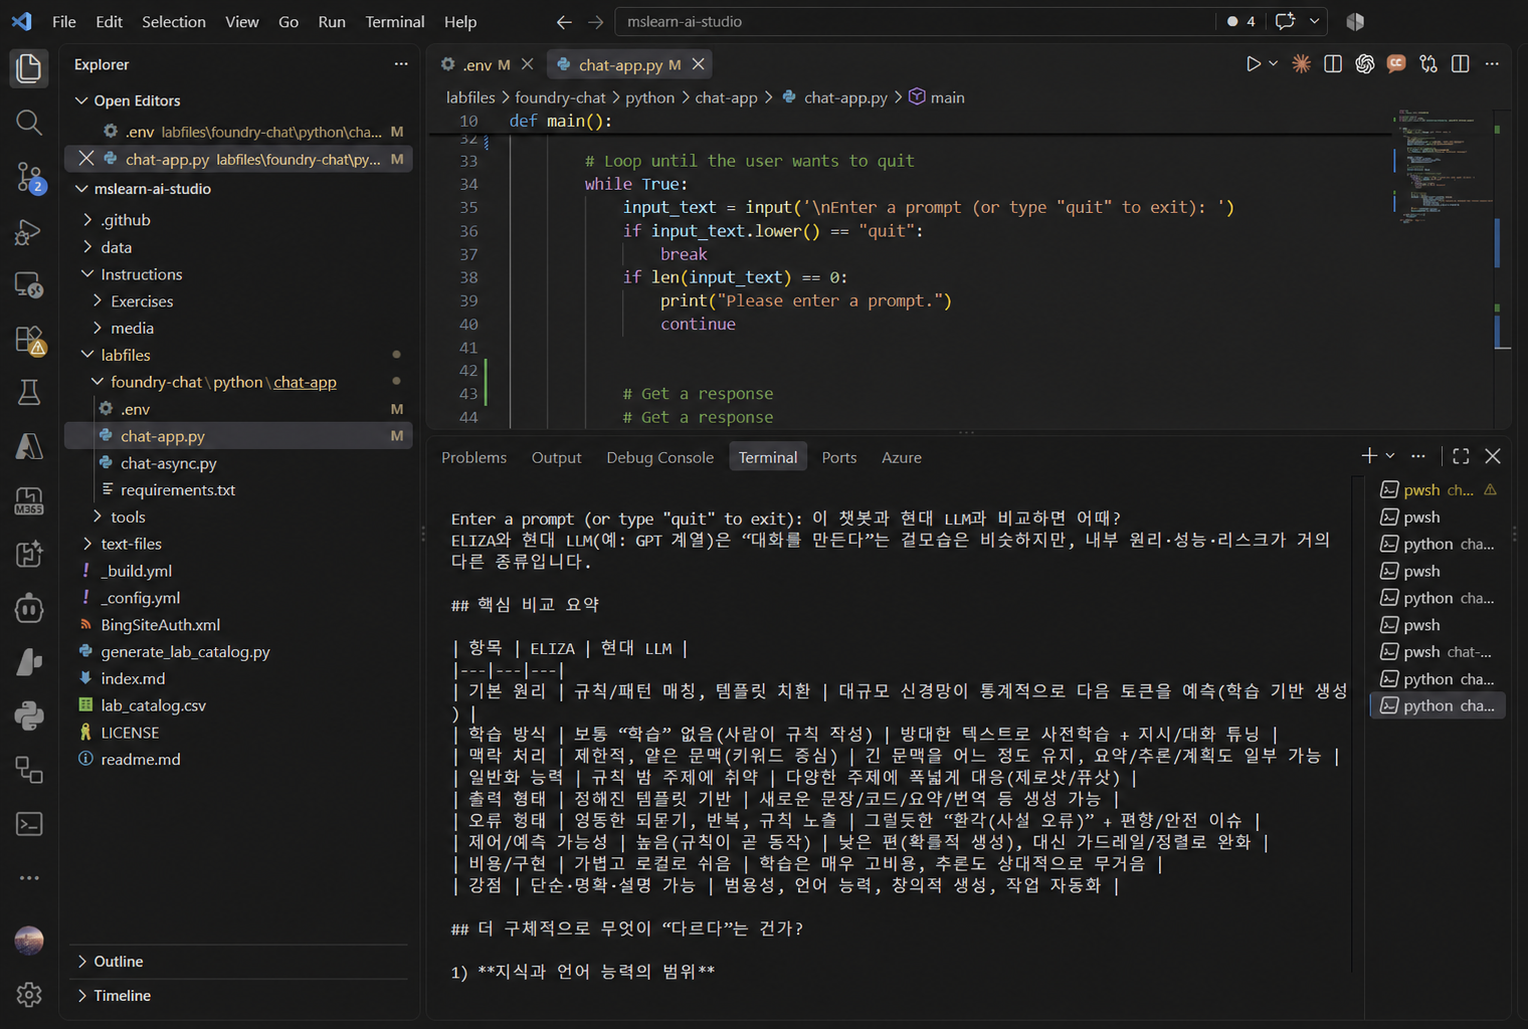The image size is (1528, 1029).
Task: Collapse the mslearn-ai-studio root folder
Action: tap(239, 189)
